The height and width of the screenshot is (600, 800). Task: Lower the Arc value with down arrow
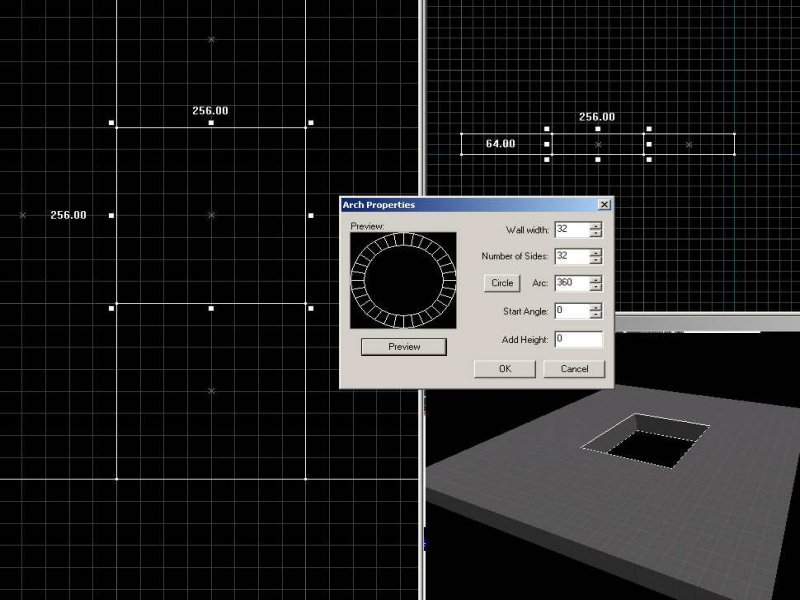click(596, 287)
